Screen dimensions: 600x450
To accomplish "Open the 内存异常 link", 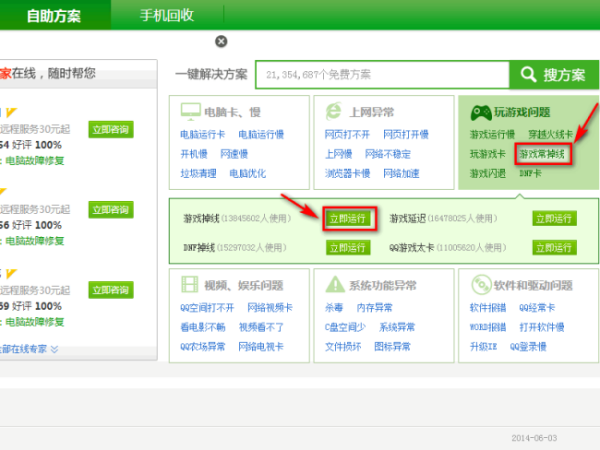I will (x=374, y=308).
